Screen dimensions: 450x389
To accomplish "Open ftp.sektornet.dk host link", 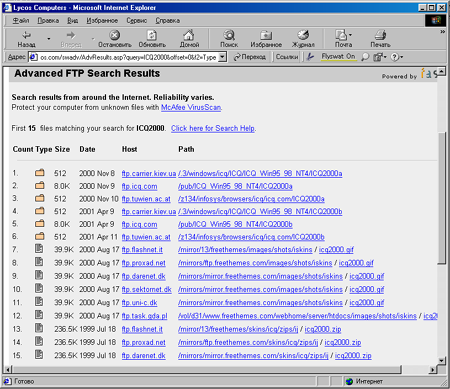I will pyautogui.click(x=146, y=289).
